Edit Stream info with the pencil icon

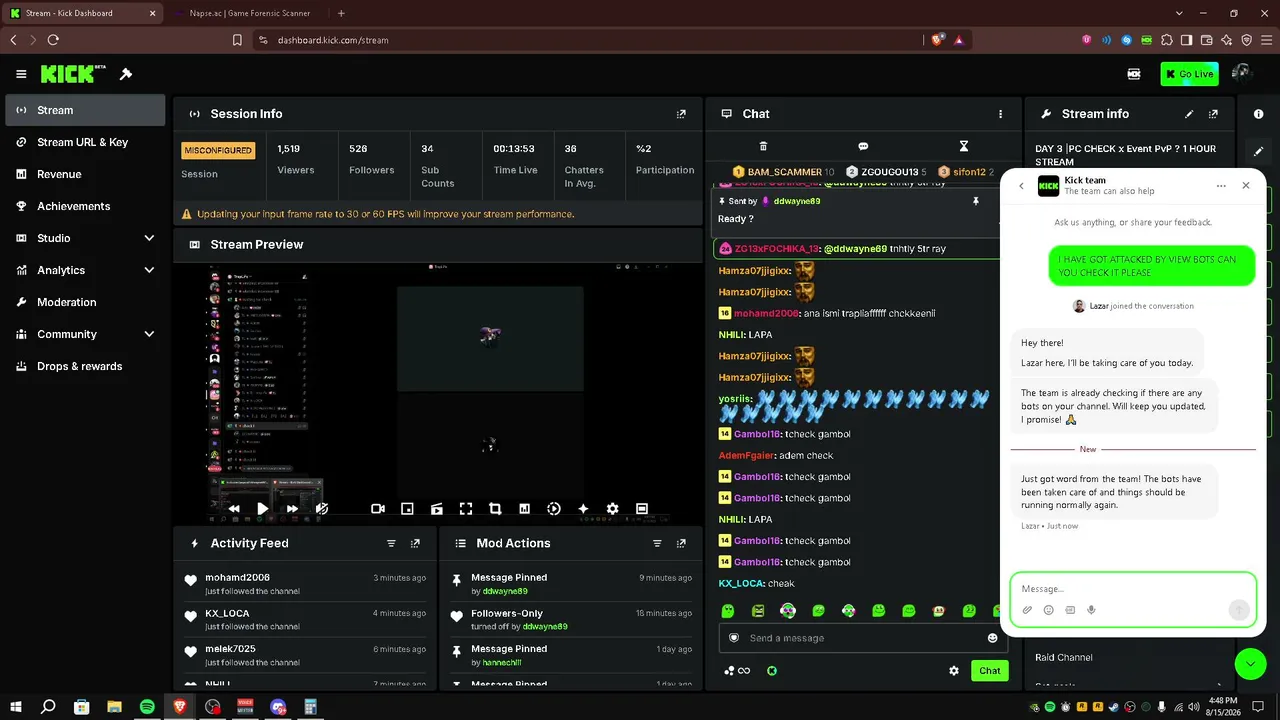pos(1189,114)
